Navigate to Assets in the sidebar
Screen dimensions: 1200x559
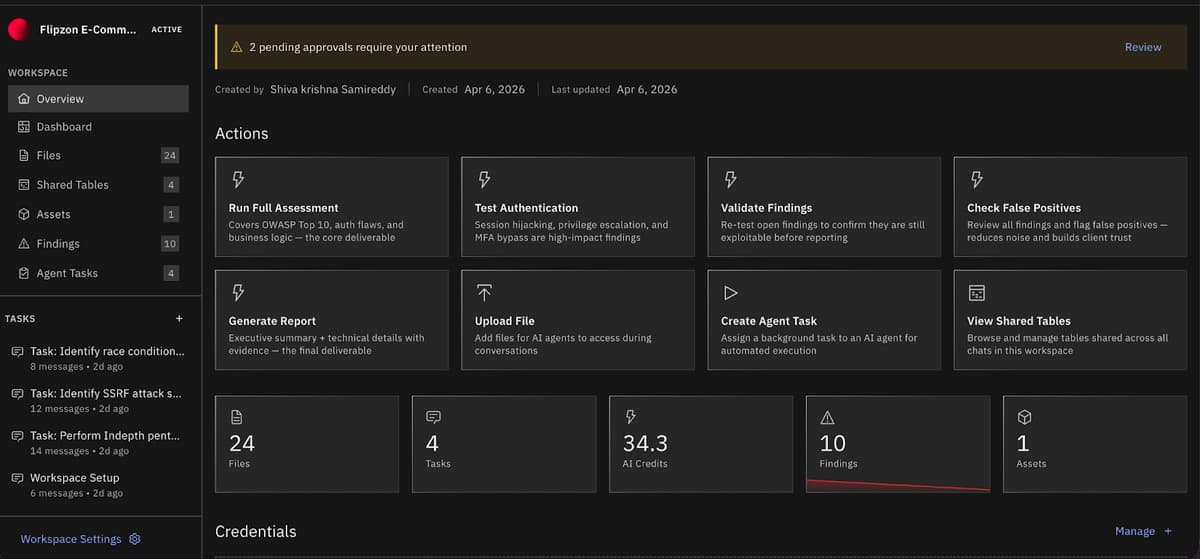[98, 214]
